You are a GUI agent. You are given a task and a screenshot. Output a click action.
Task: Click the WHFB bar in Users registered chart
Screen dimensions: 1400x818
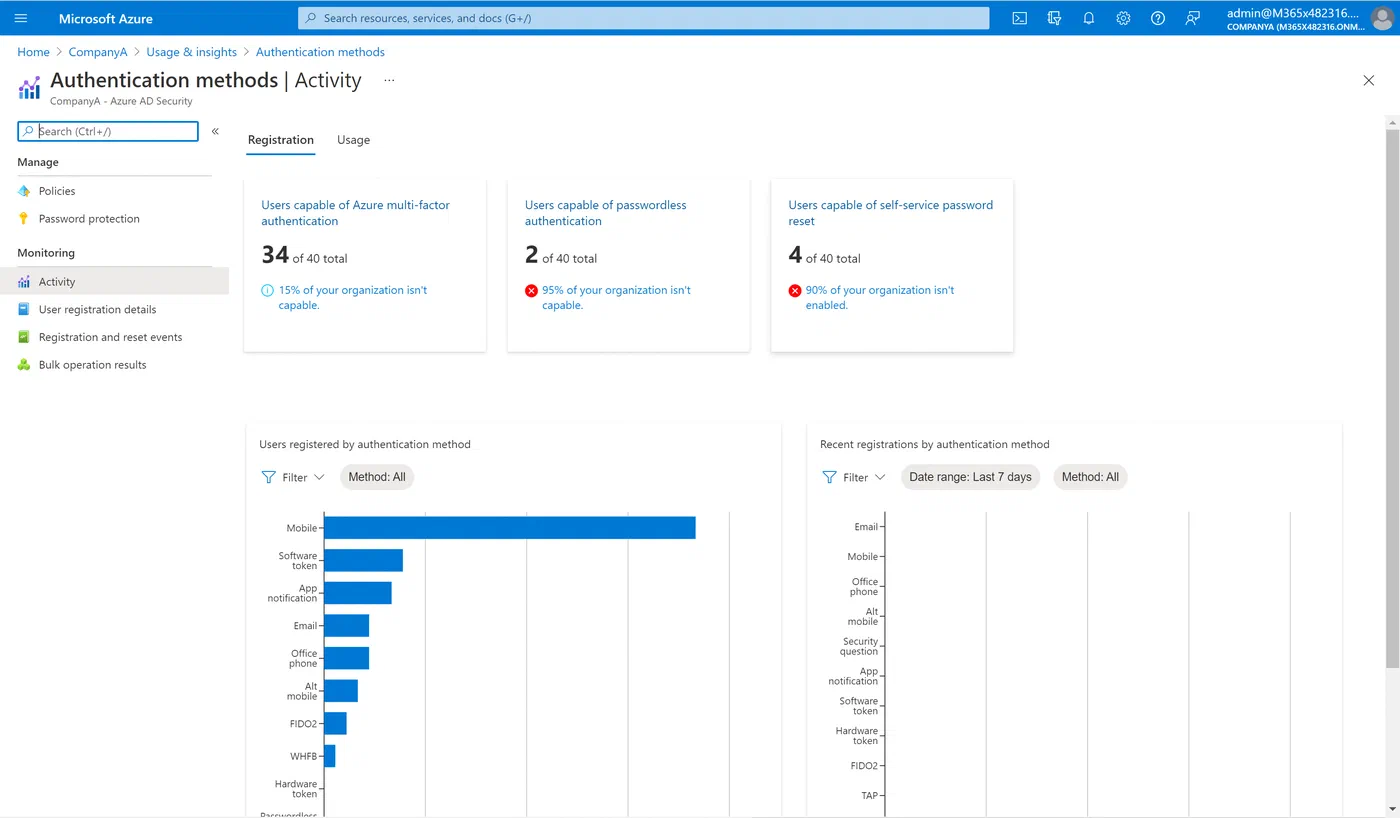(x=330, y=756)
